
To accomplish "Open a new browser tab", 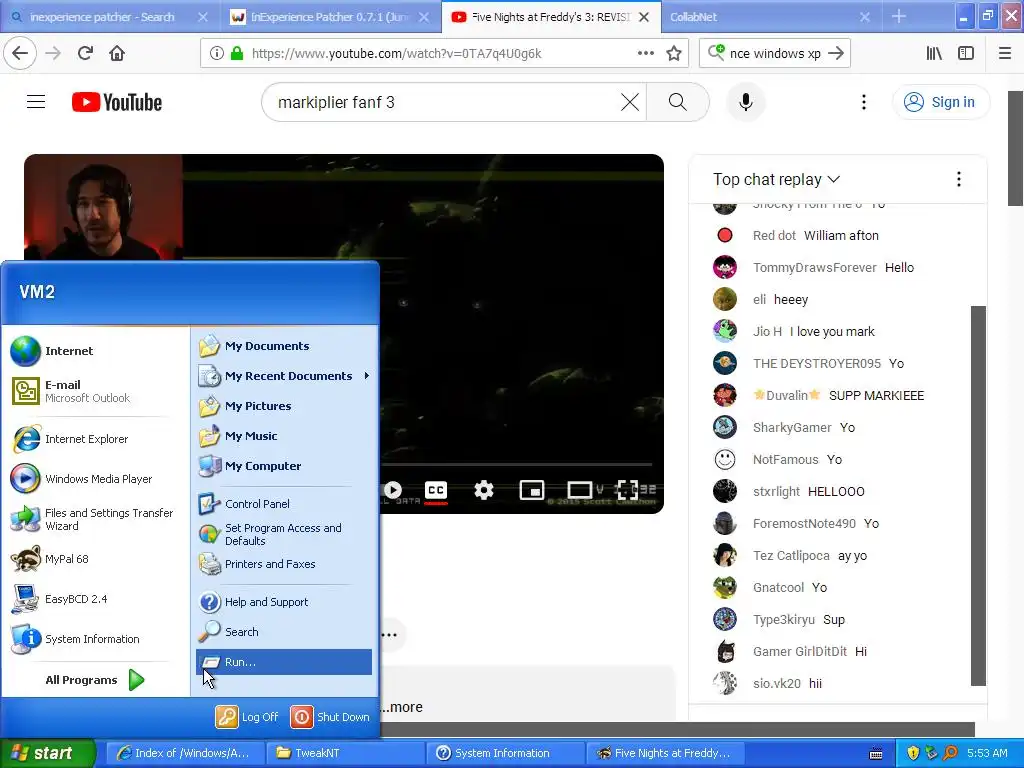I will click(899, 16).
